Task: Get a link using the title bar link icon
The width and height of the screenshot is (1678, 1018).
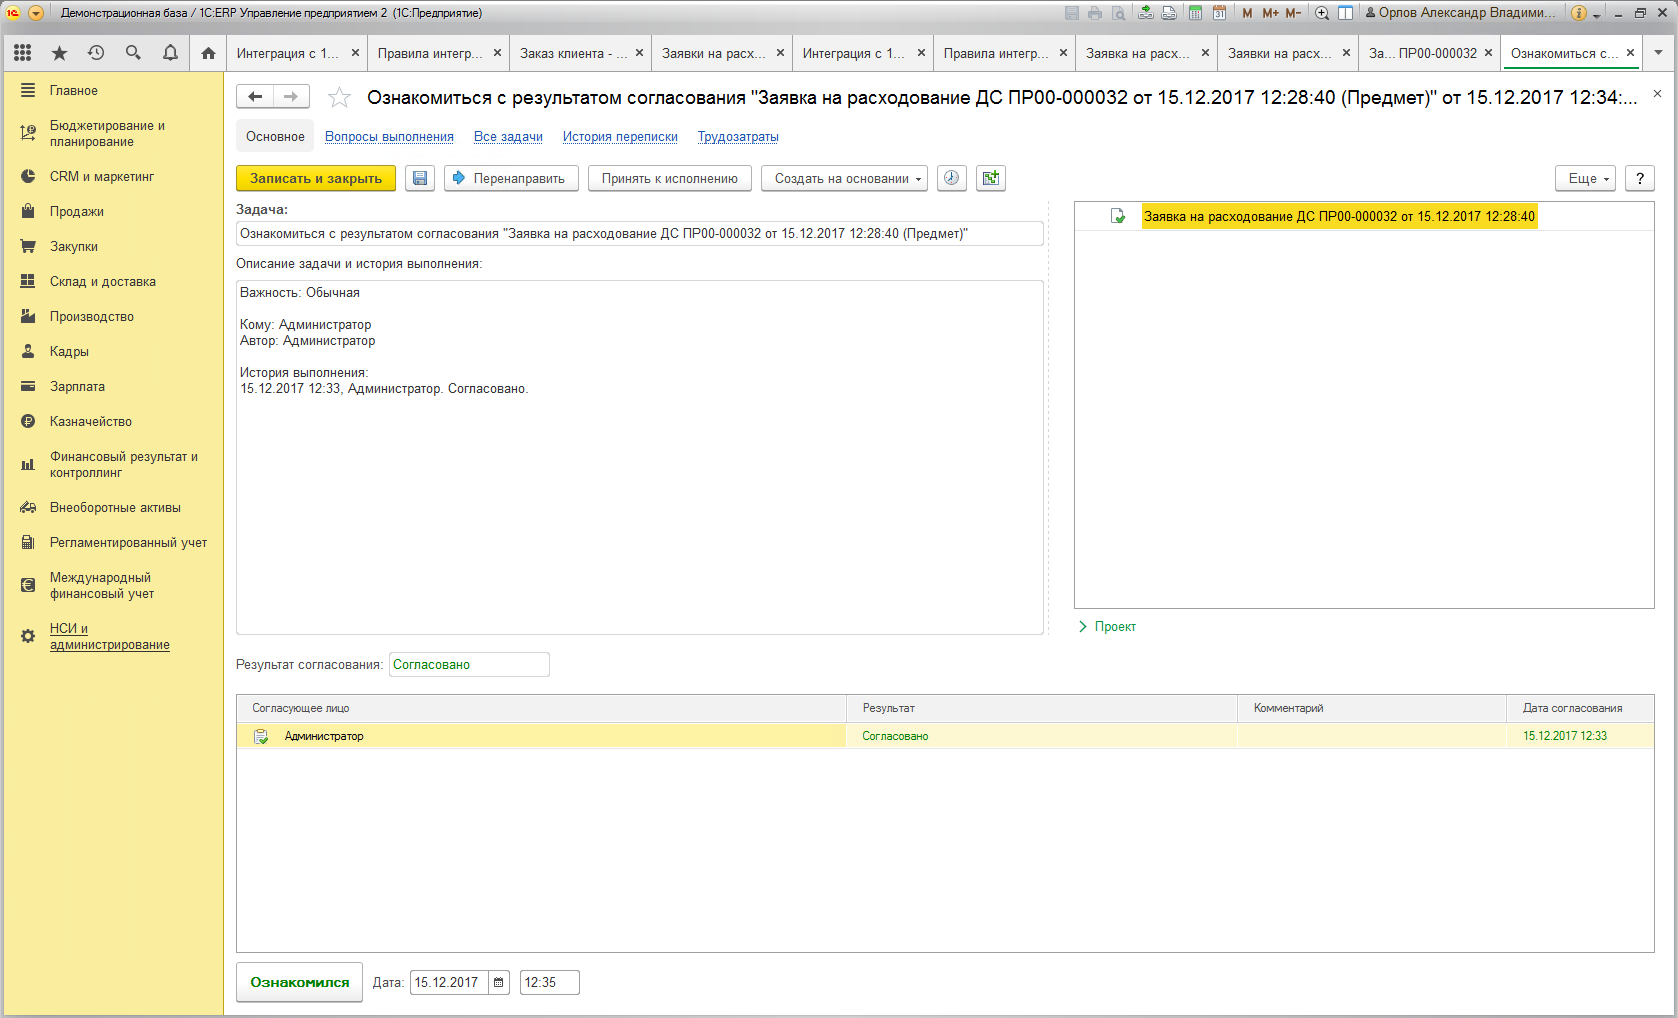Action: point(1145,13)
